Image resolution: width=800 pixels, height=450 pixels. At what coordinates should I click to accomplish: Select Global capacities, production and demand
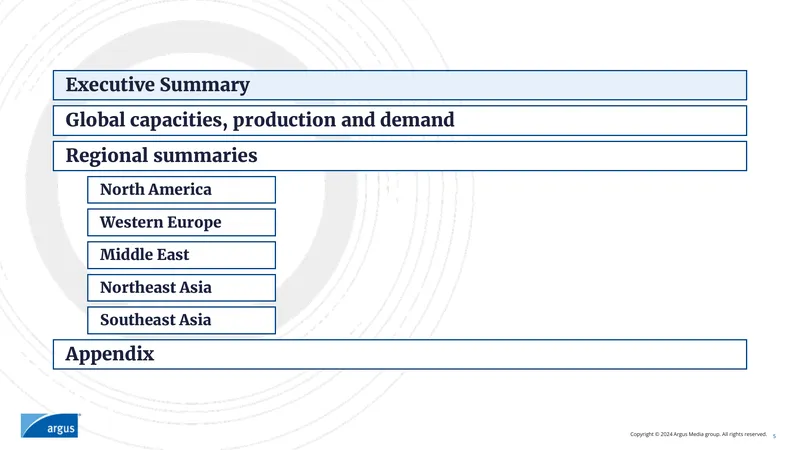(399, 120)
